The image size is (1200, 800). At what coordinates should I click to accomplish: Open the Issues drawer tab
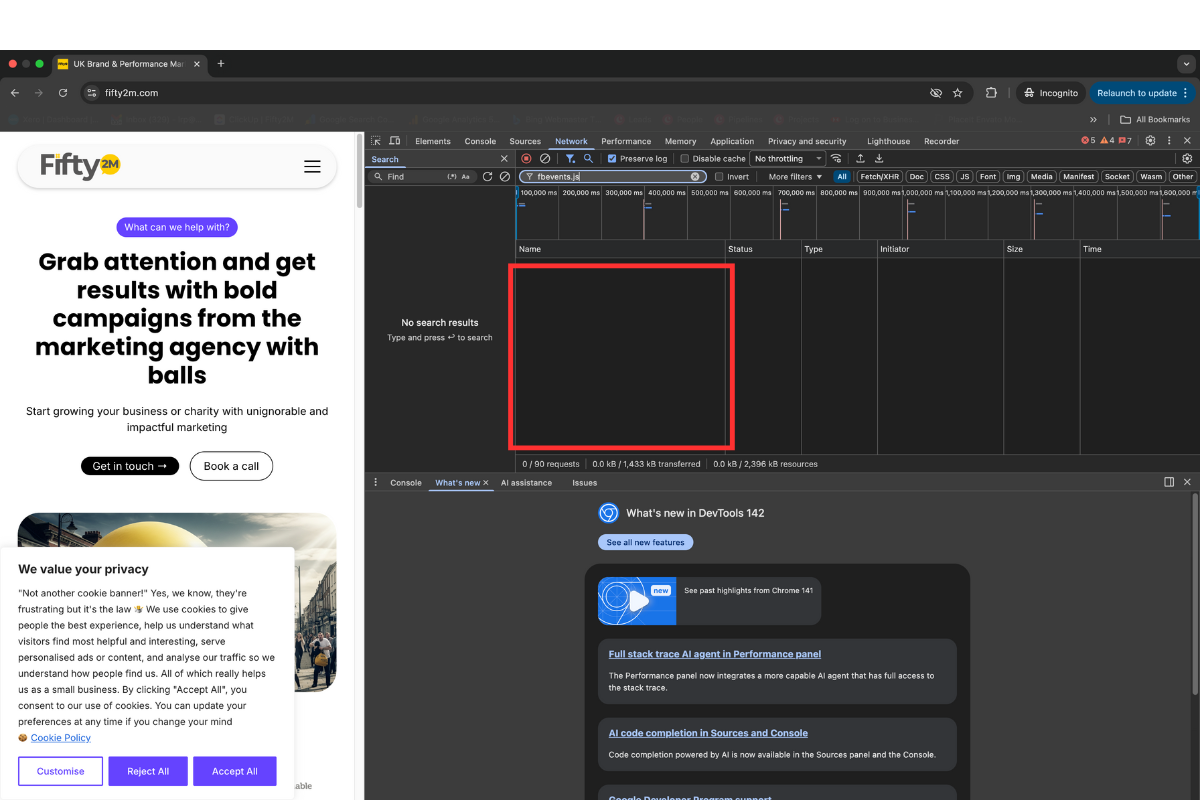point(584,482)
